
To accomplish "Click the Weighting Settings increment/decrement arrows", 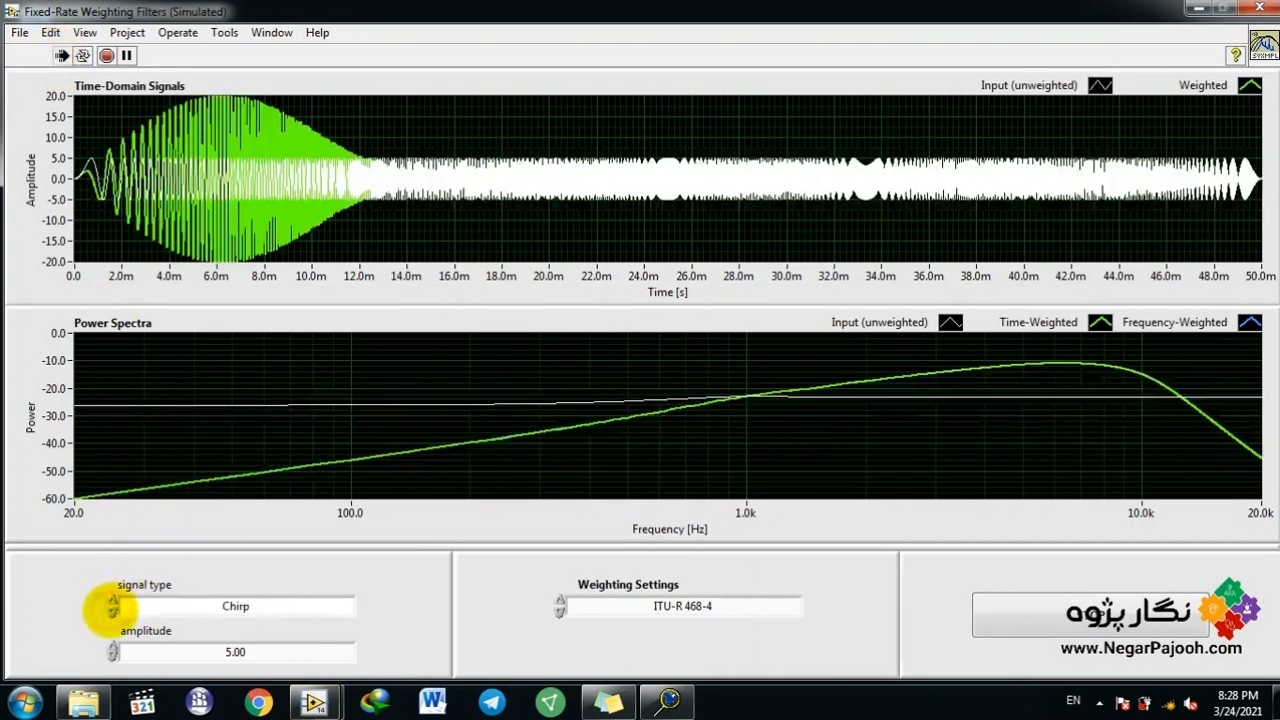I will [560, 607].
